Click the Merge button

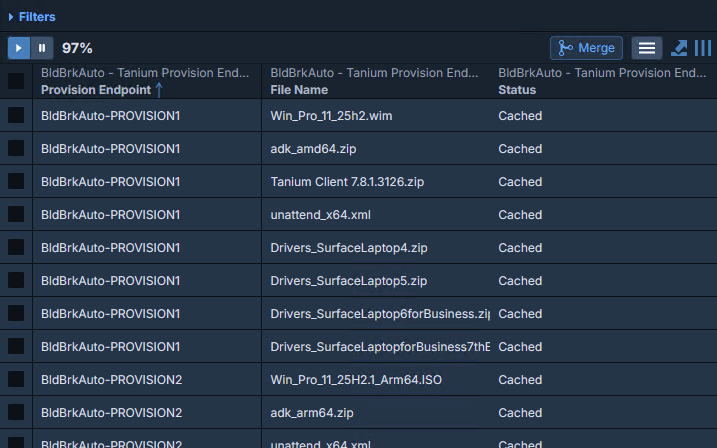point(586,48)
